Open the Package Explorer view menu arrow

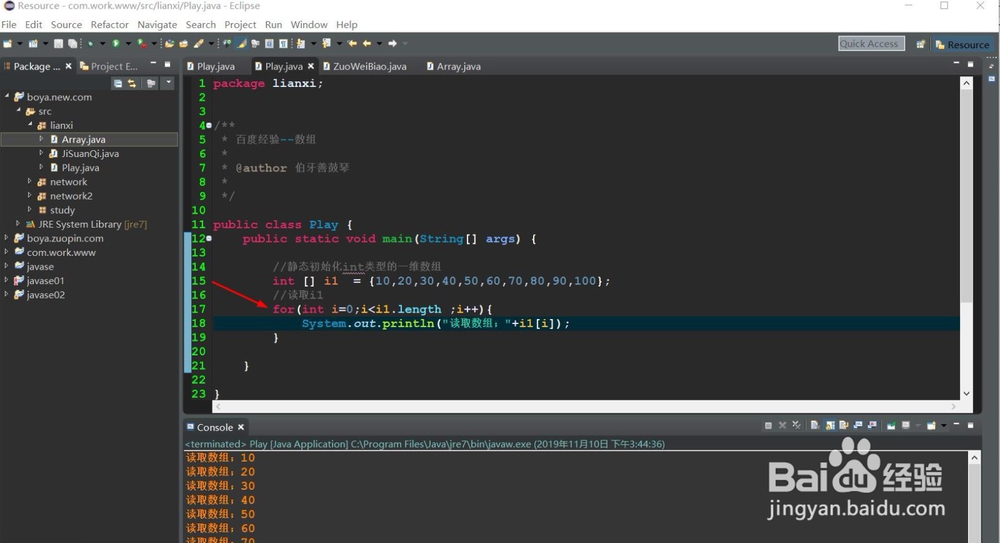168,83
